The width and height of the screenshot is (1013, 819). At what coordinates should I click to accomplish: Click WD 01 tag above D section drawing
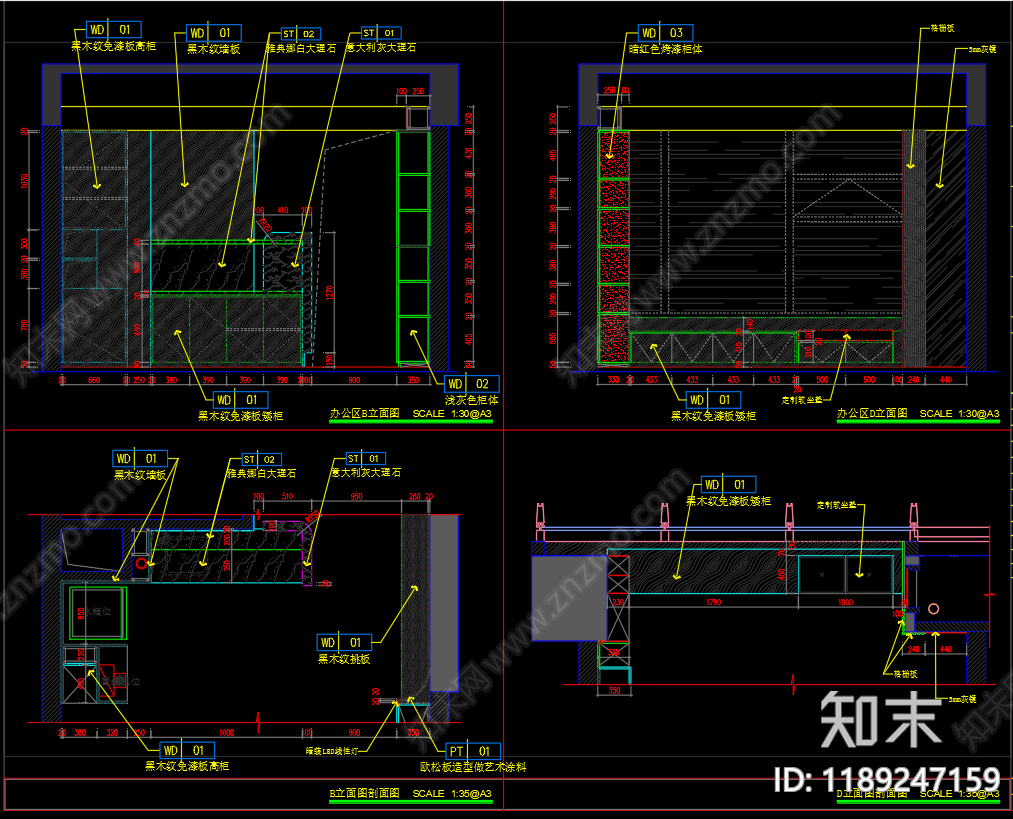pyautogui.click(x=728, y=484)
